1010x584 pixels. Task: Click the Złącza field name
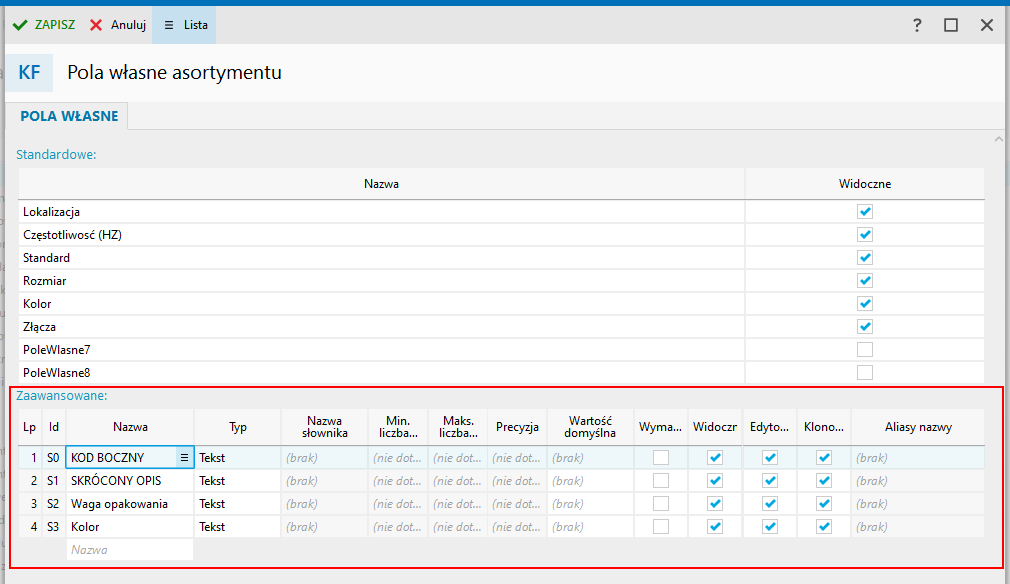39,327
